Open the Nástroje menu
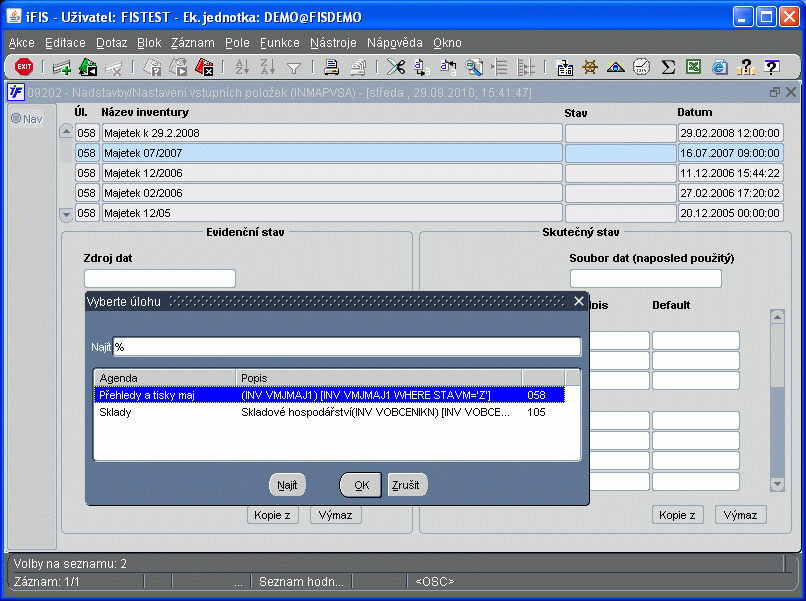This screenshot has width=806, height=601. point(333,43)
